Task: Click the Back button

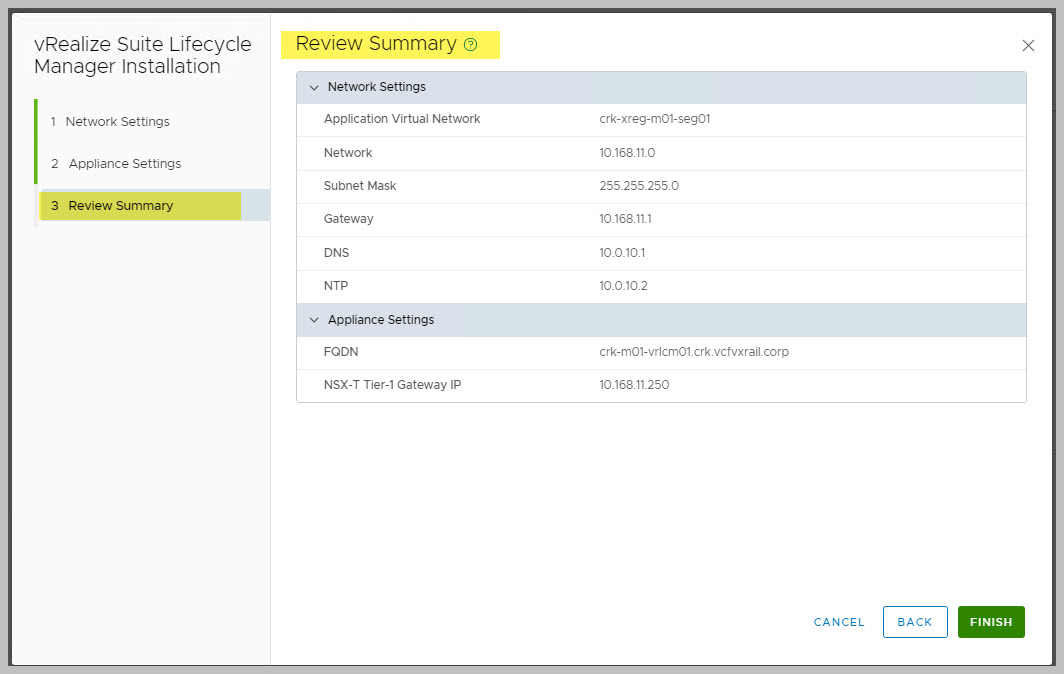Action: click(x=914, y=622)
